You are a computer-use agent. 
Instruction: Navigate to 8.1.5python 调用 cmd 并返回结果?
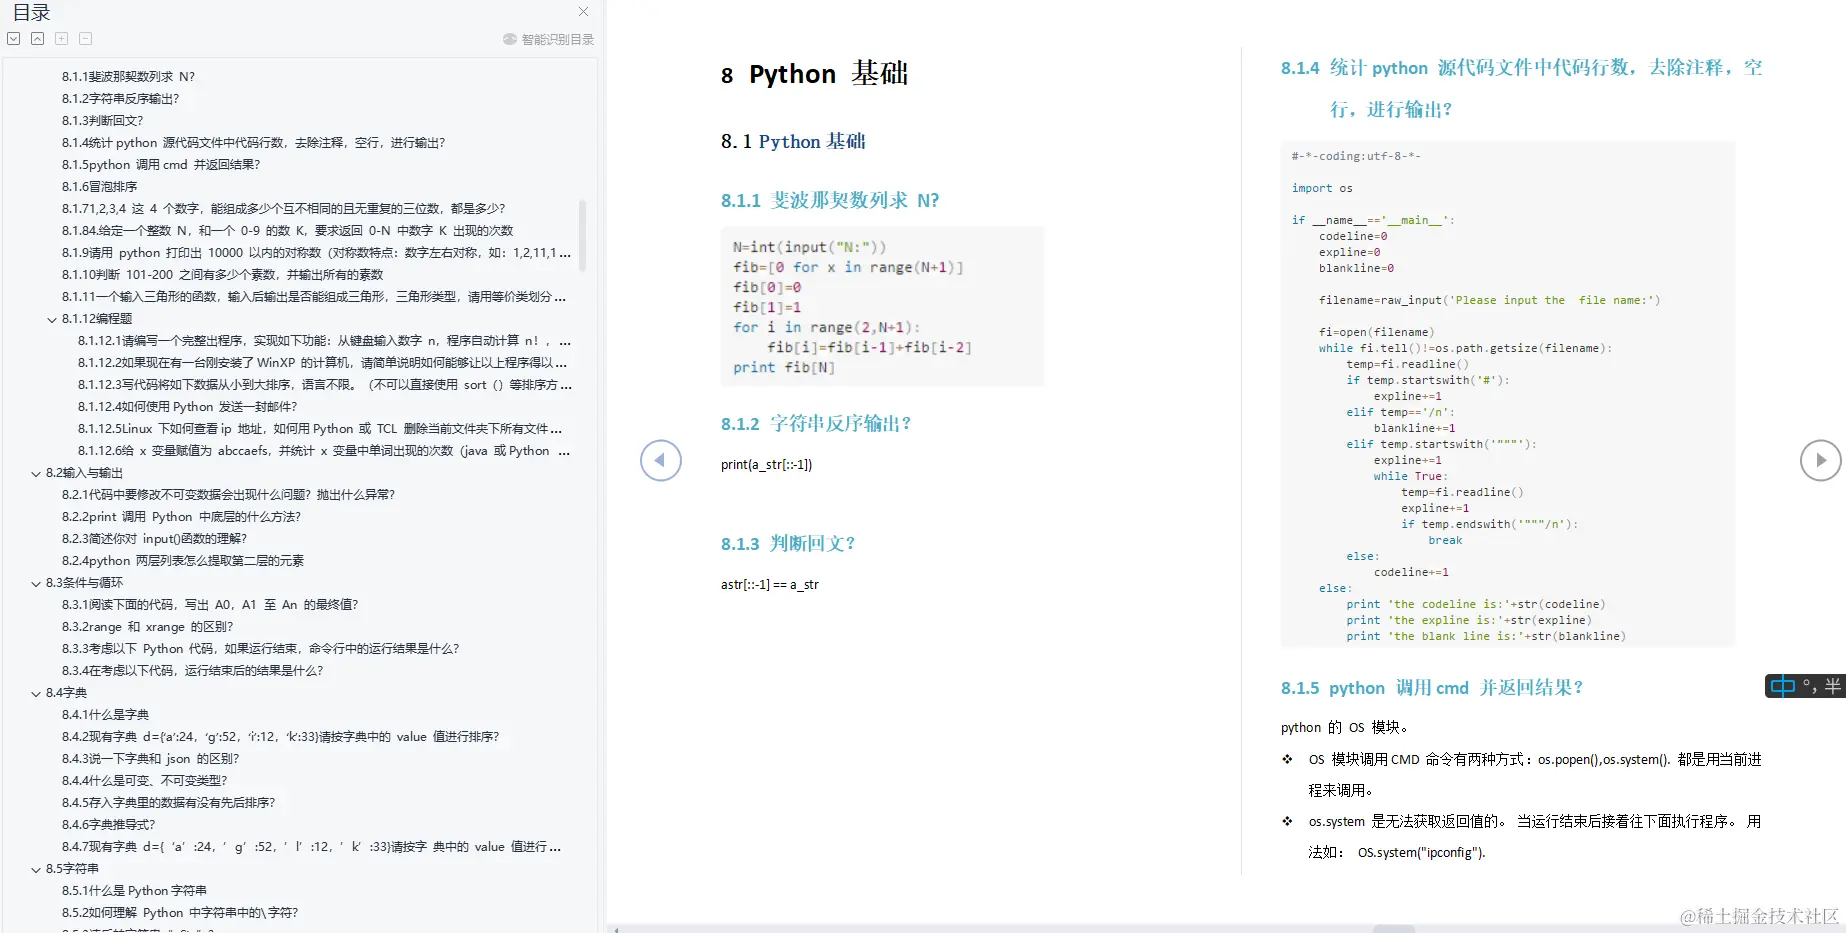pos(161,165)
